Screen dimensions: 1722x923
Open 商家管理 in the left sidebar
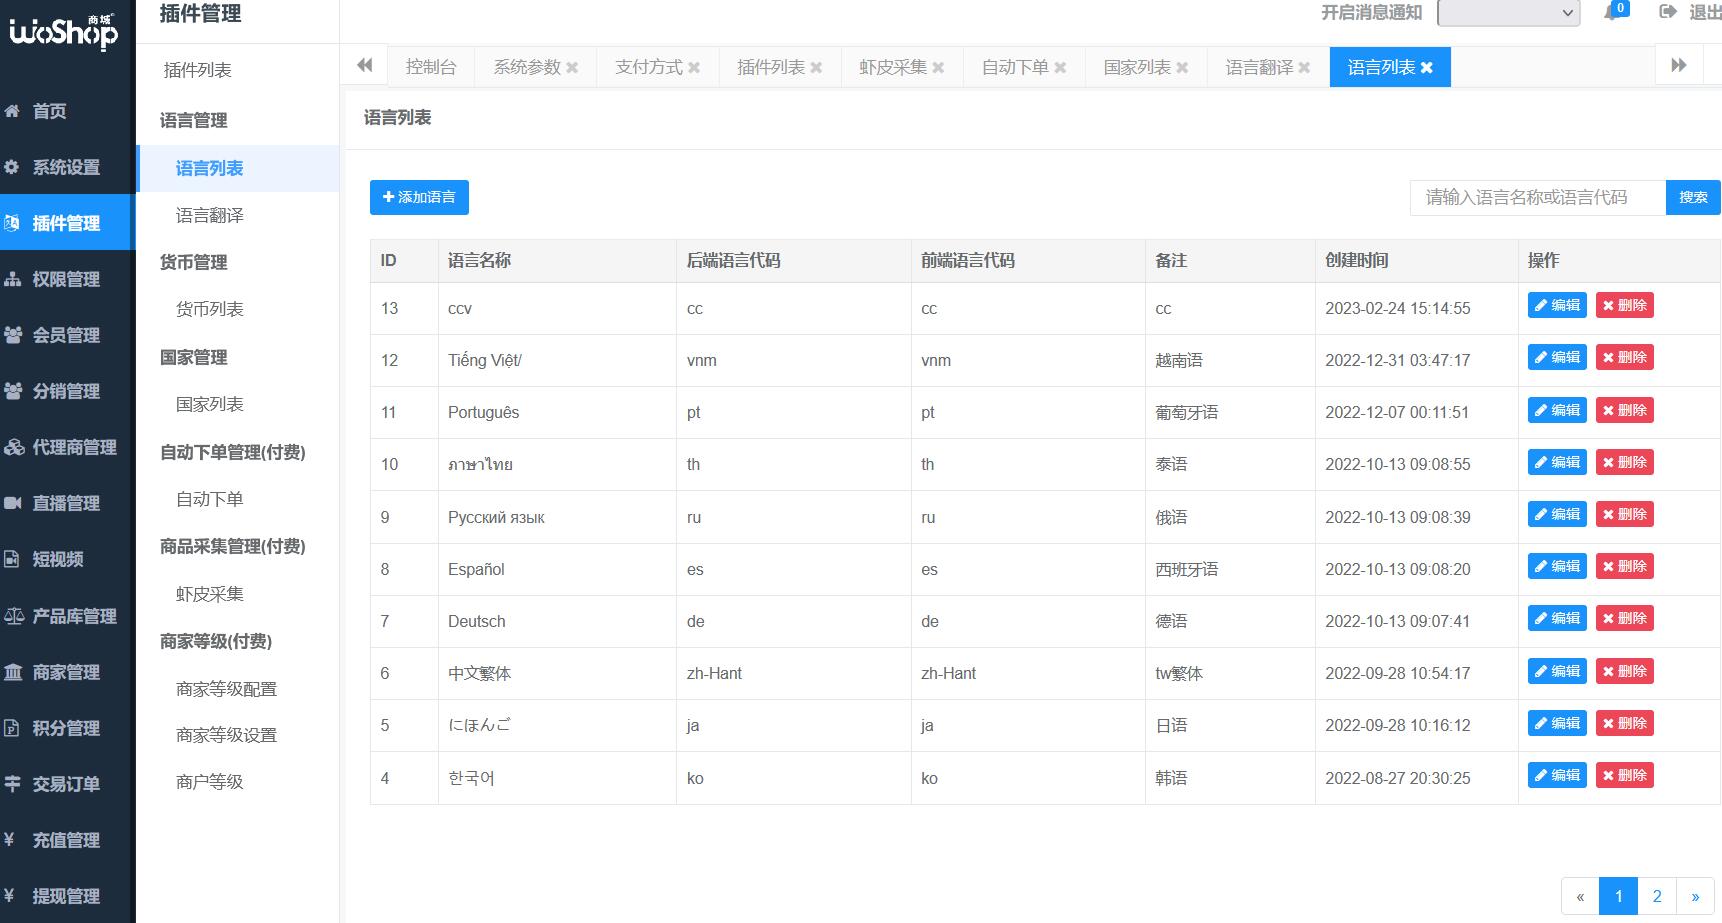(65, 672)
